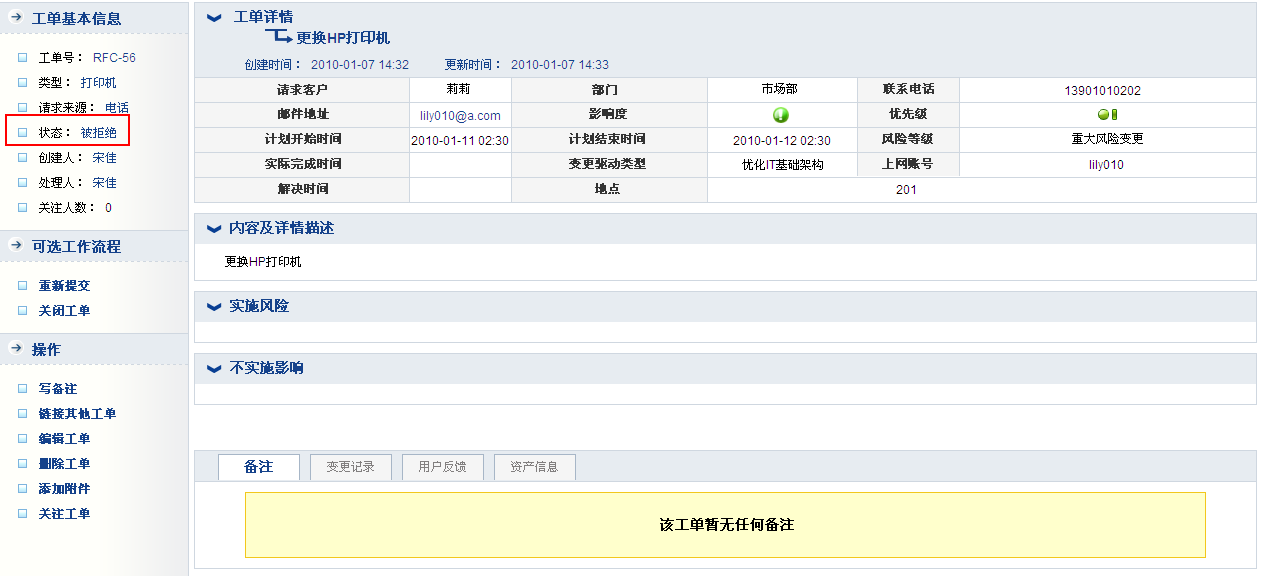Select the 资产信息 tab
Image resolution: width=1261 pixels, height=576 pixels.
tap(534, 467)
